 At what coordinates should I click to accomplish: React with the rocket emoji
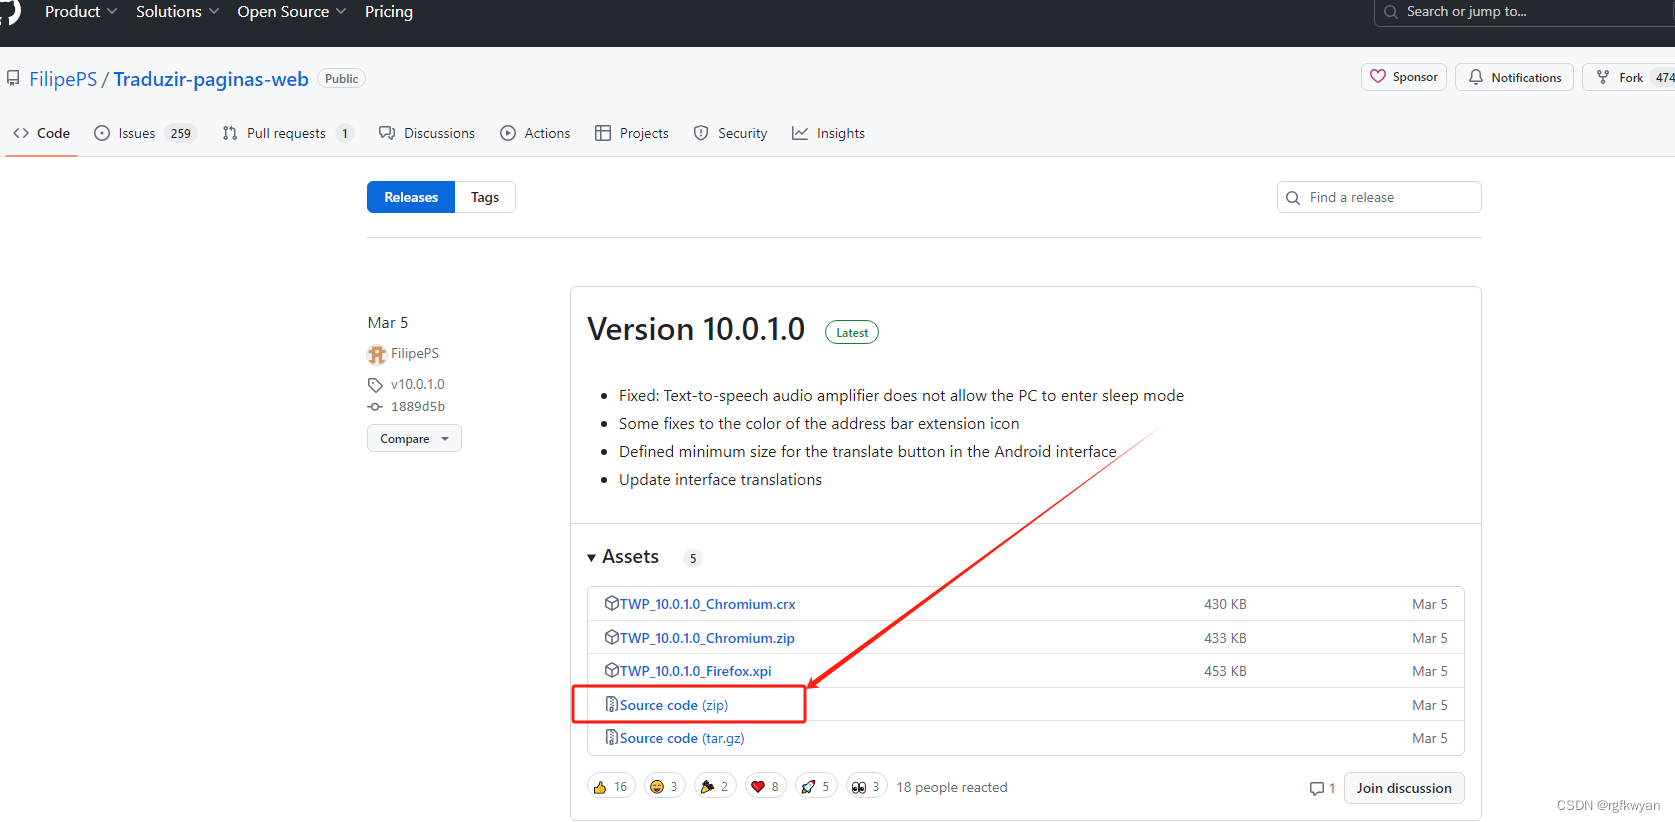point(817,787)
